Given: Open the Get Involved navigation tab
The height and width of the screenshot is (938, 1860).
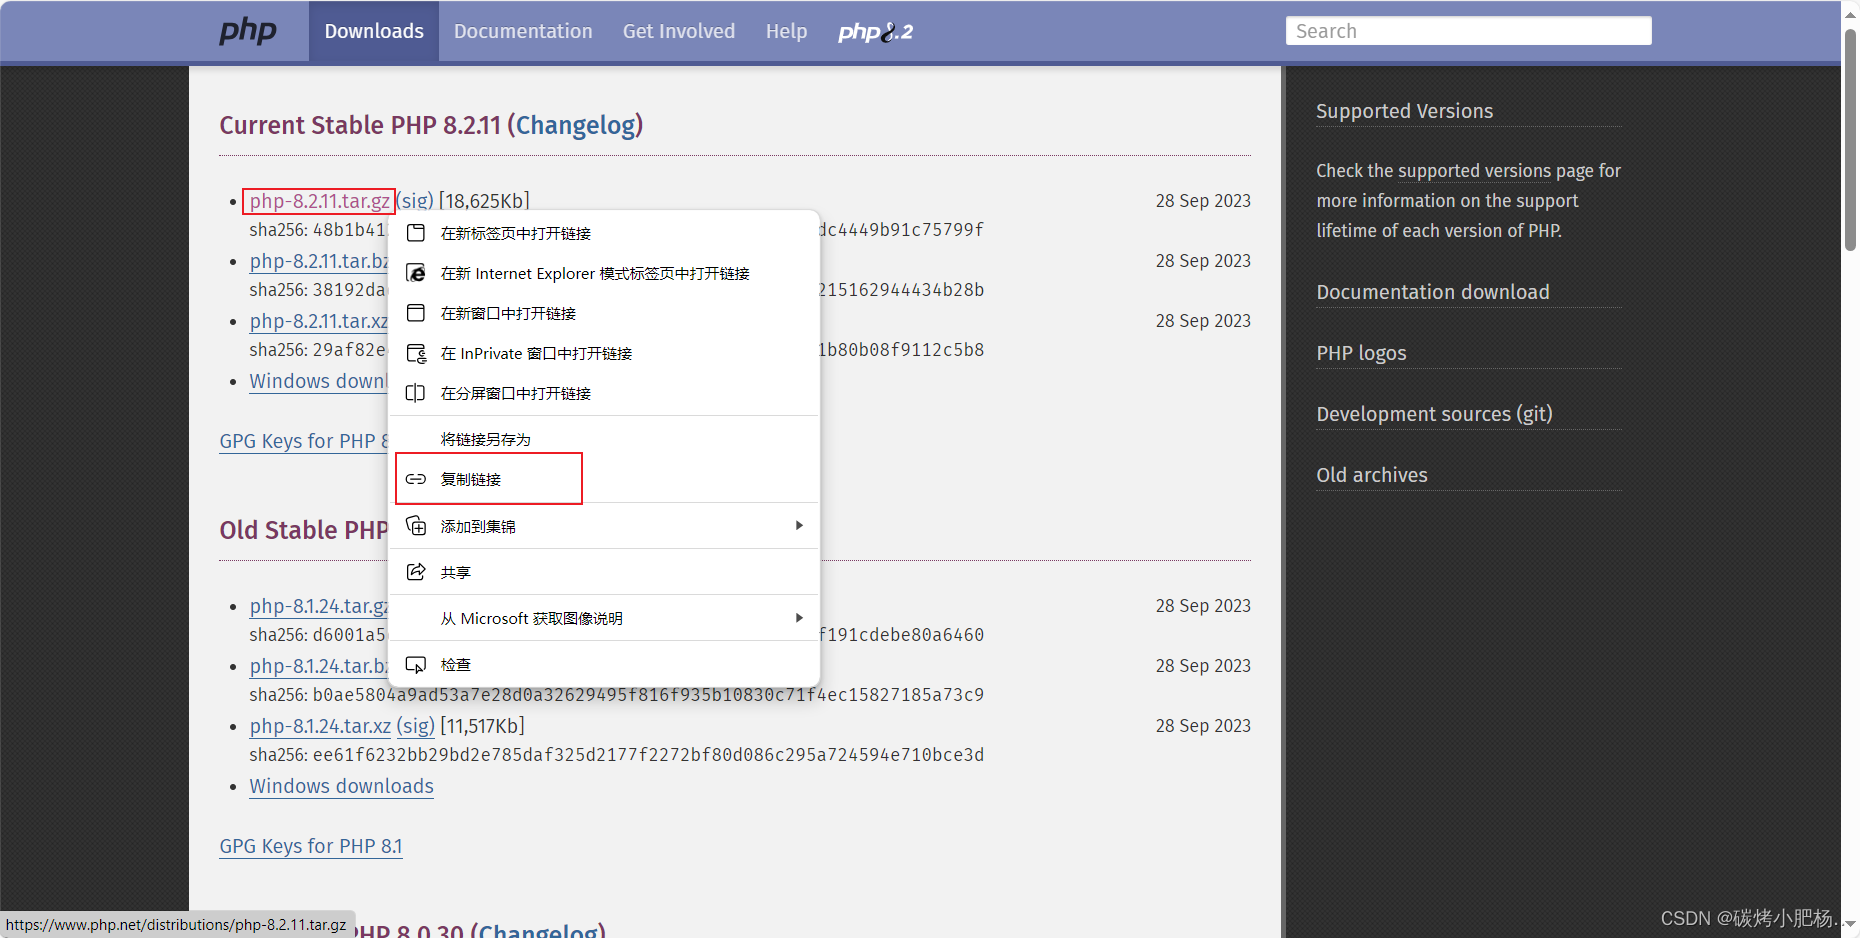Looking at the screenshot, I should [679, 31].
